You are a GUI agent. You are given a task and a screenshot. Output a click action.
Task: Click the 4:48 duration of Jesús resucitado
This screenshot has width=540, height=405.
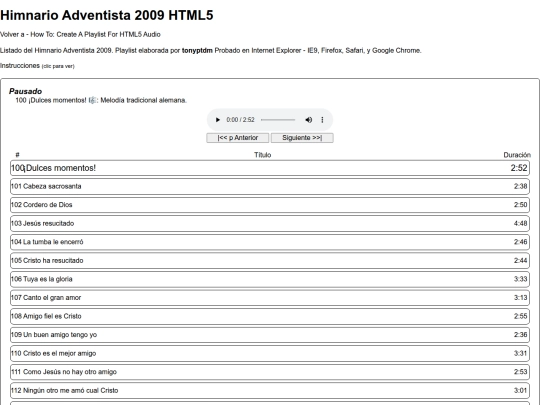(x=520, y=224)
